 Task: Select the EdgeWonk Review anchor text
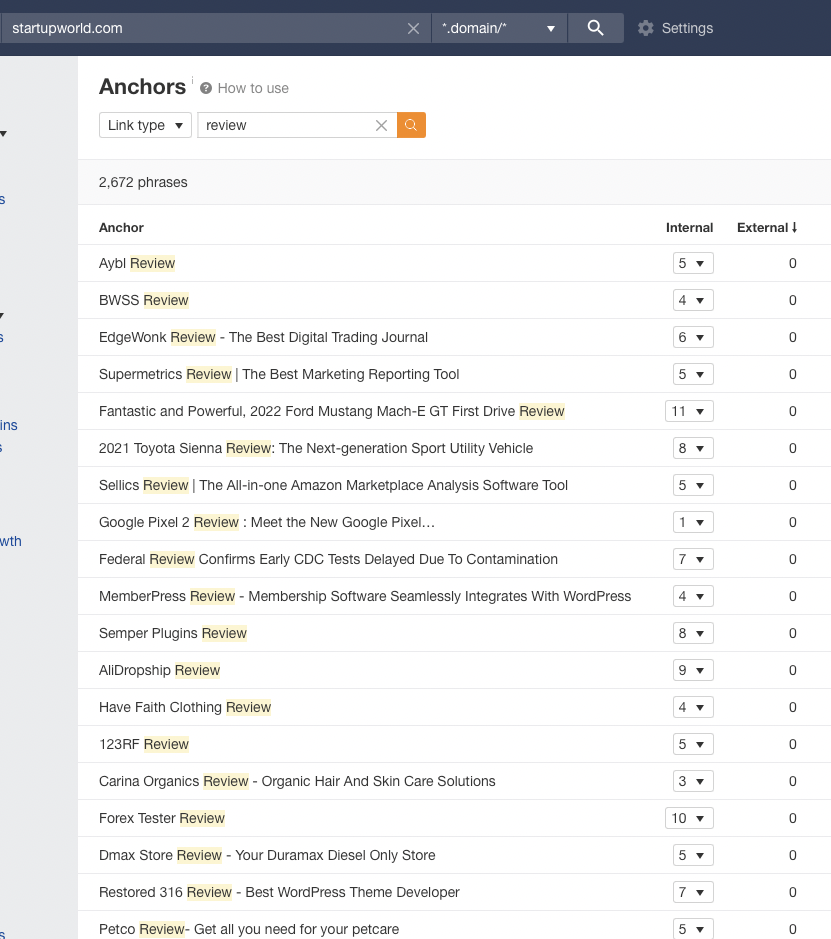point(263,337)
